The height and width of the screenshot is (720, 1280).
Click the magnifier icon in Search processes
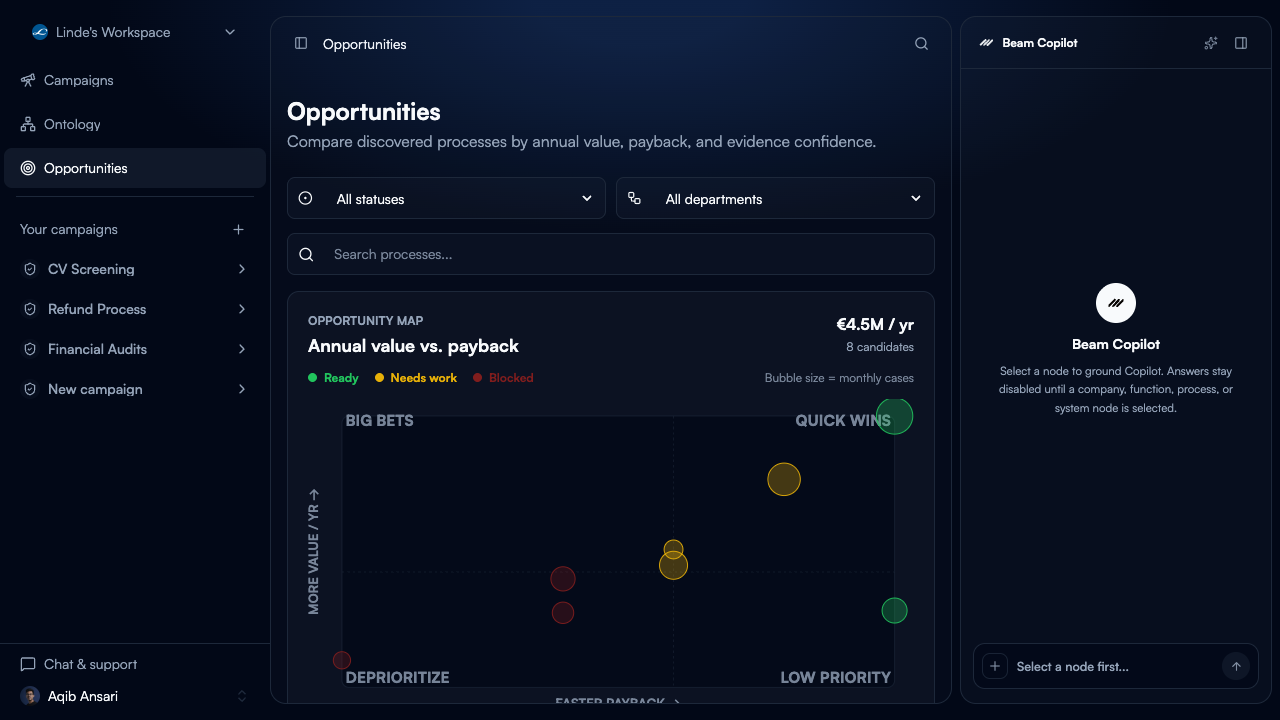(307, 254)
